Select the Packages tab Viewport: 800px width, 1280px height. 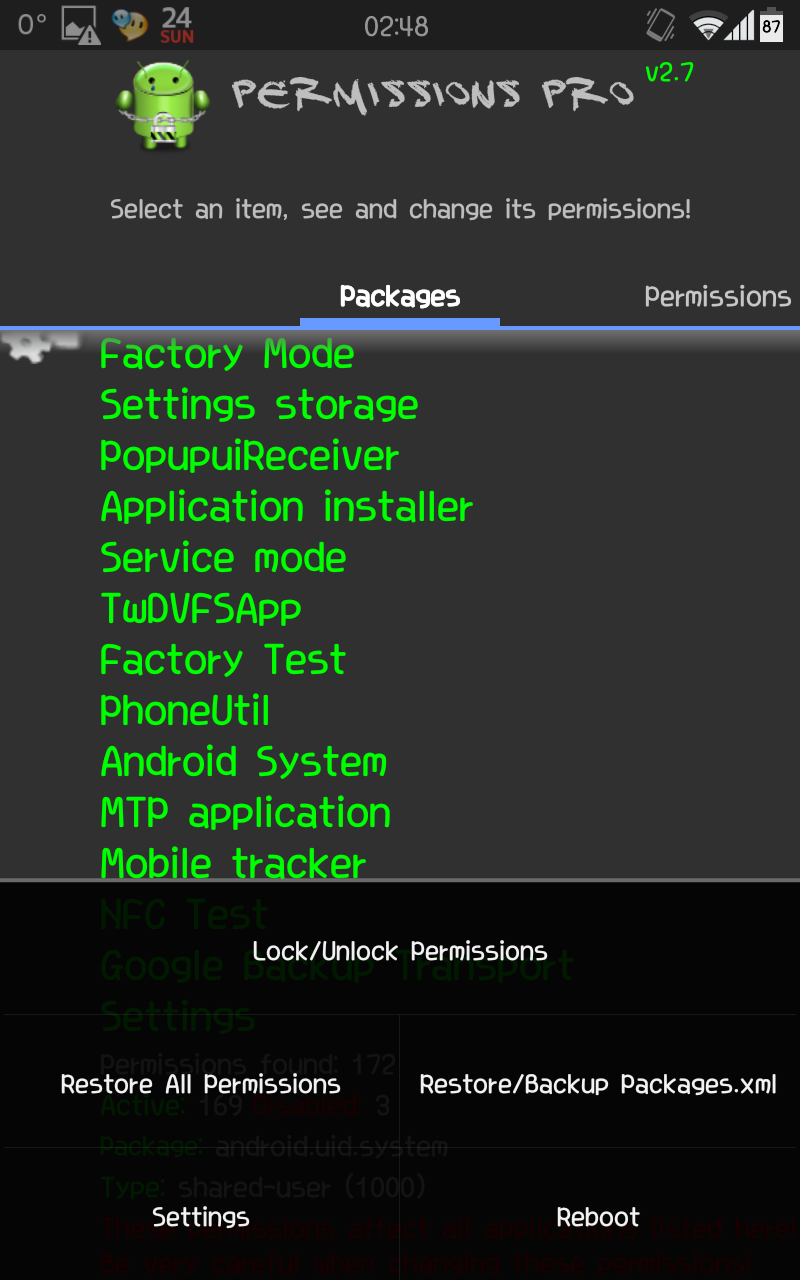[x=400, y=297]
